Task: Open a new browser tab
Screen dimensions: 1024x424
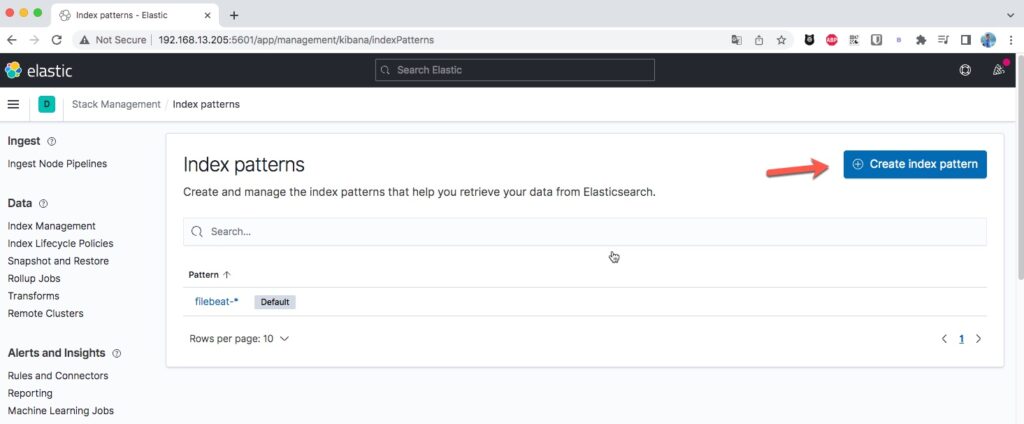Action: click(234, 15)
